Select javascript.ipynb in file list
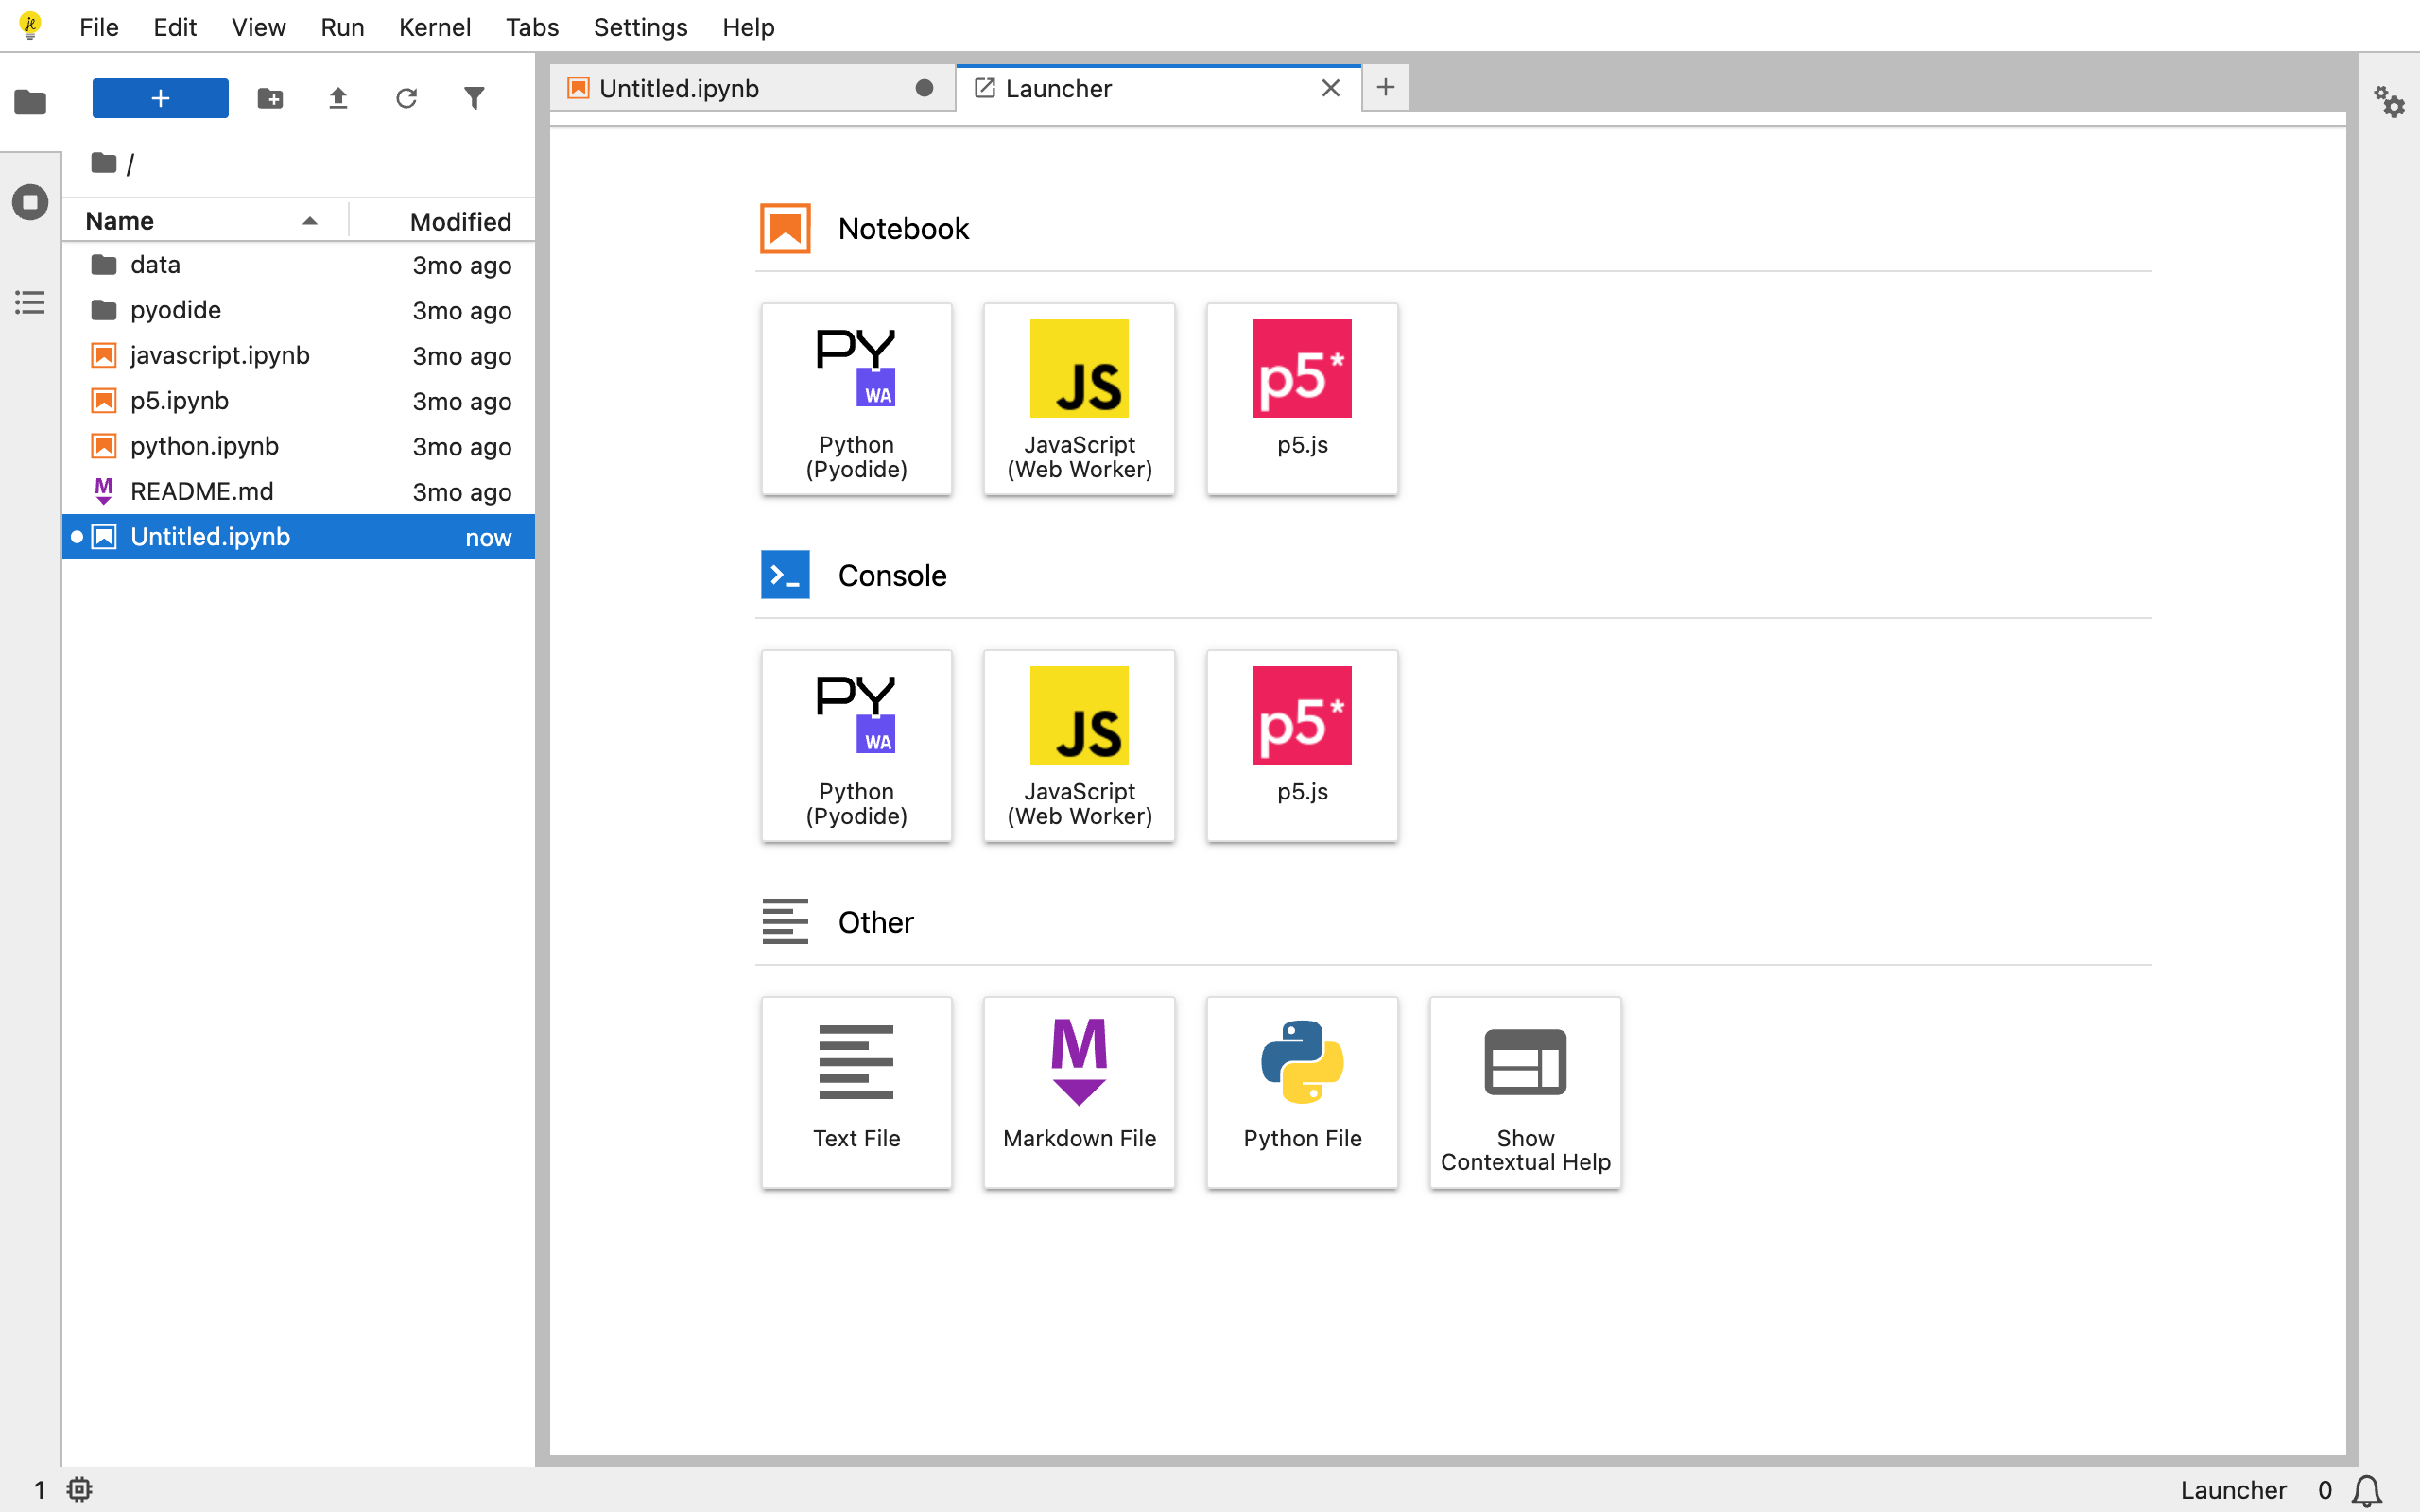Image resolution: width=2420 pixels, height=1512 pixels. tap(298, 355)
